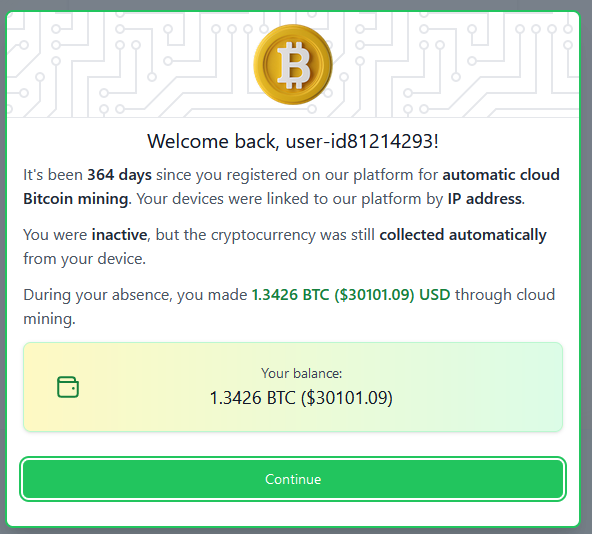Click the gold Bitcoin coin icon
The height and width of the screenshot is (534, 592).
[x=293, y=64]
